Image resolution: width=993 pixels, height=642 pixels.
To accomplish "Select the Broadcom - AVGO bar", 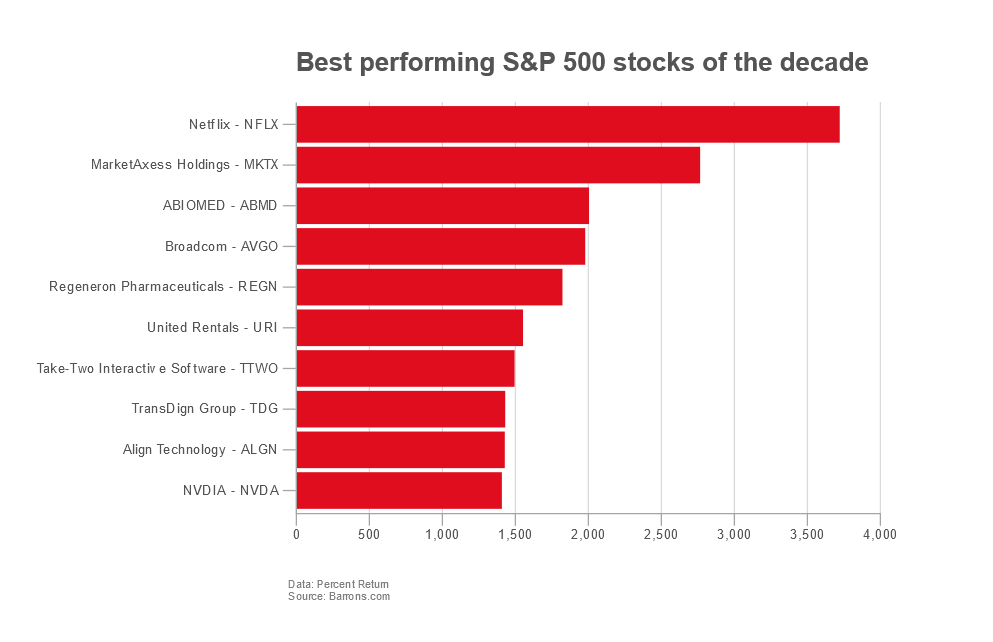I will pos(440,246).
